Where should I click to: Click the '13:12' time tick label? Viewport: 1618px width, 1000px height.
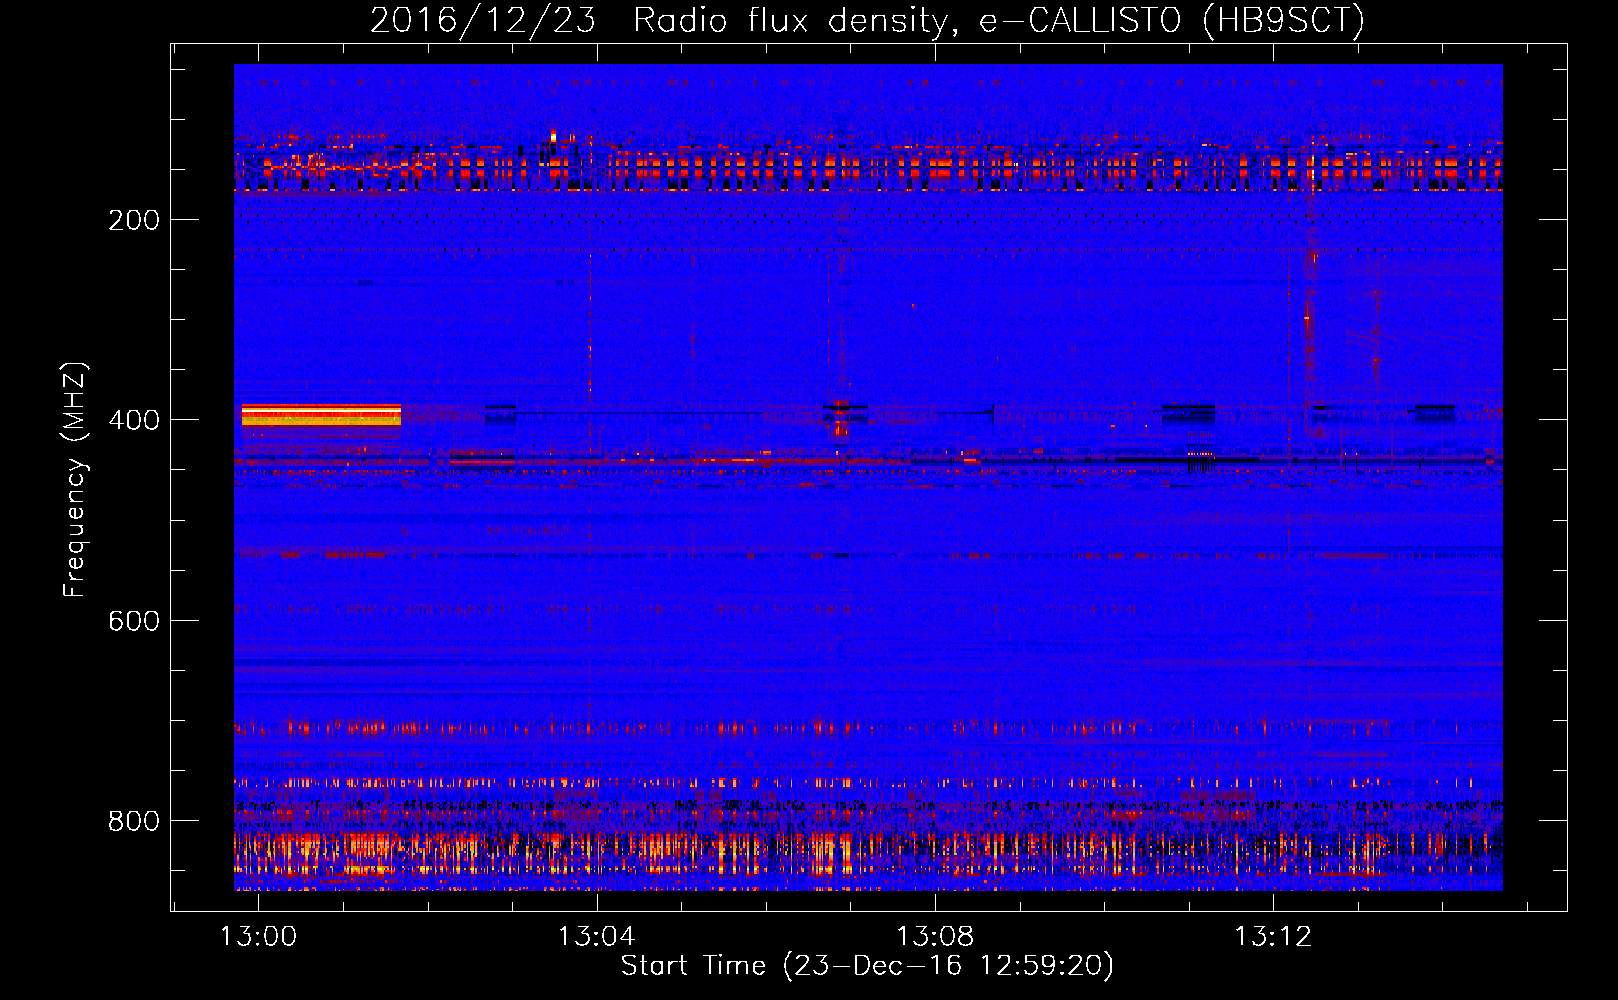click(x=1273, y=937)
